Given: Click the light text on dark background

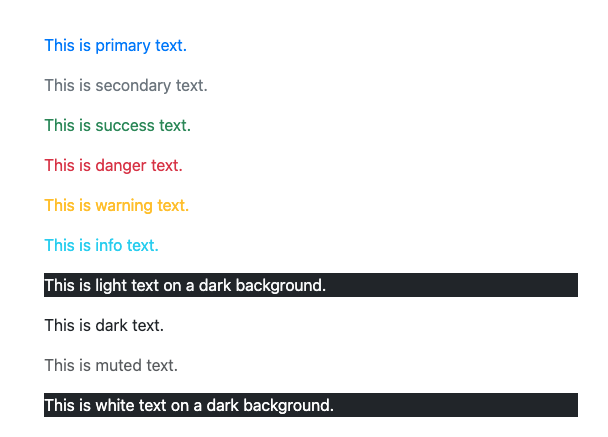Looking at the screenshot, I should [x=185, y=285].
